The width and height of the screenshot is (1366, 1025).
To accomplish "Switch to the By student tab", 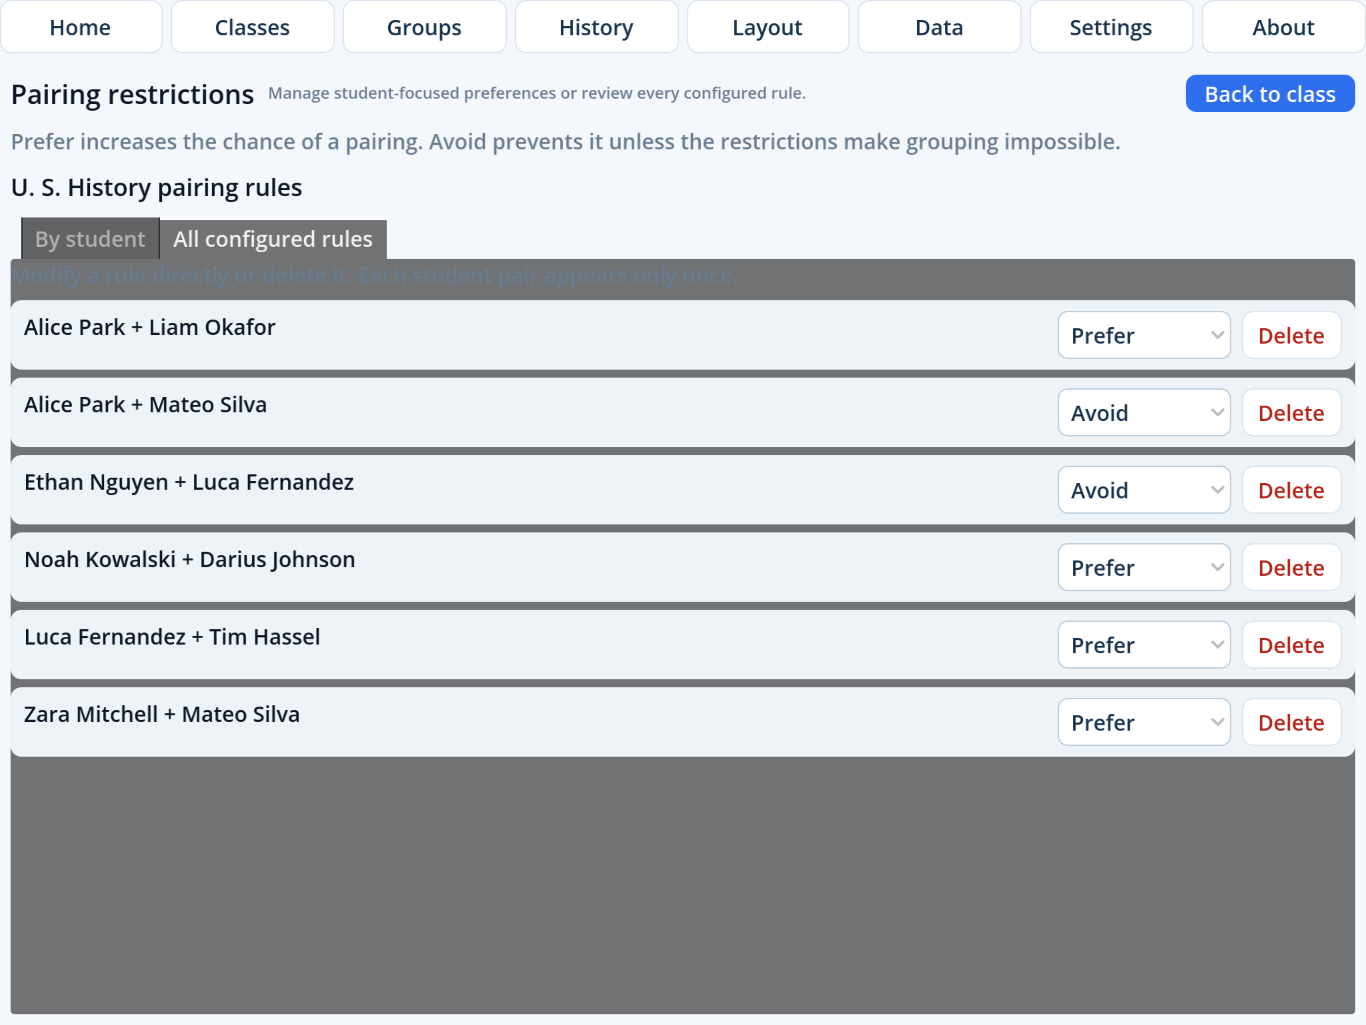I will (90, 239).
